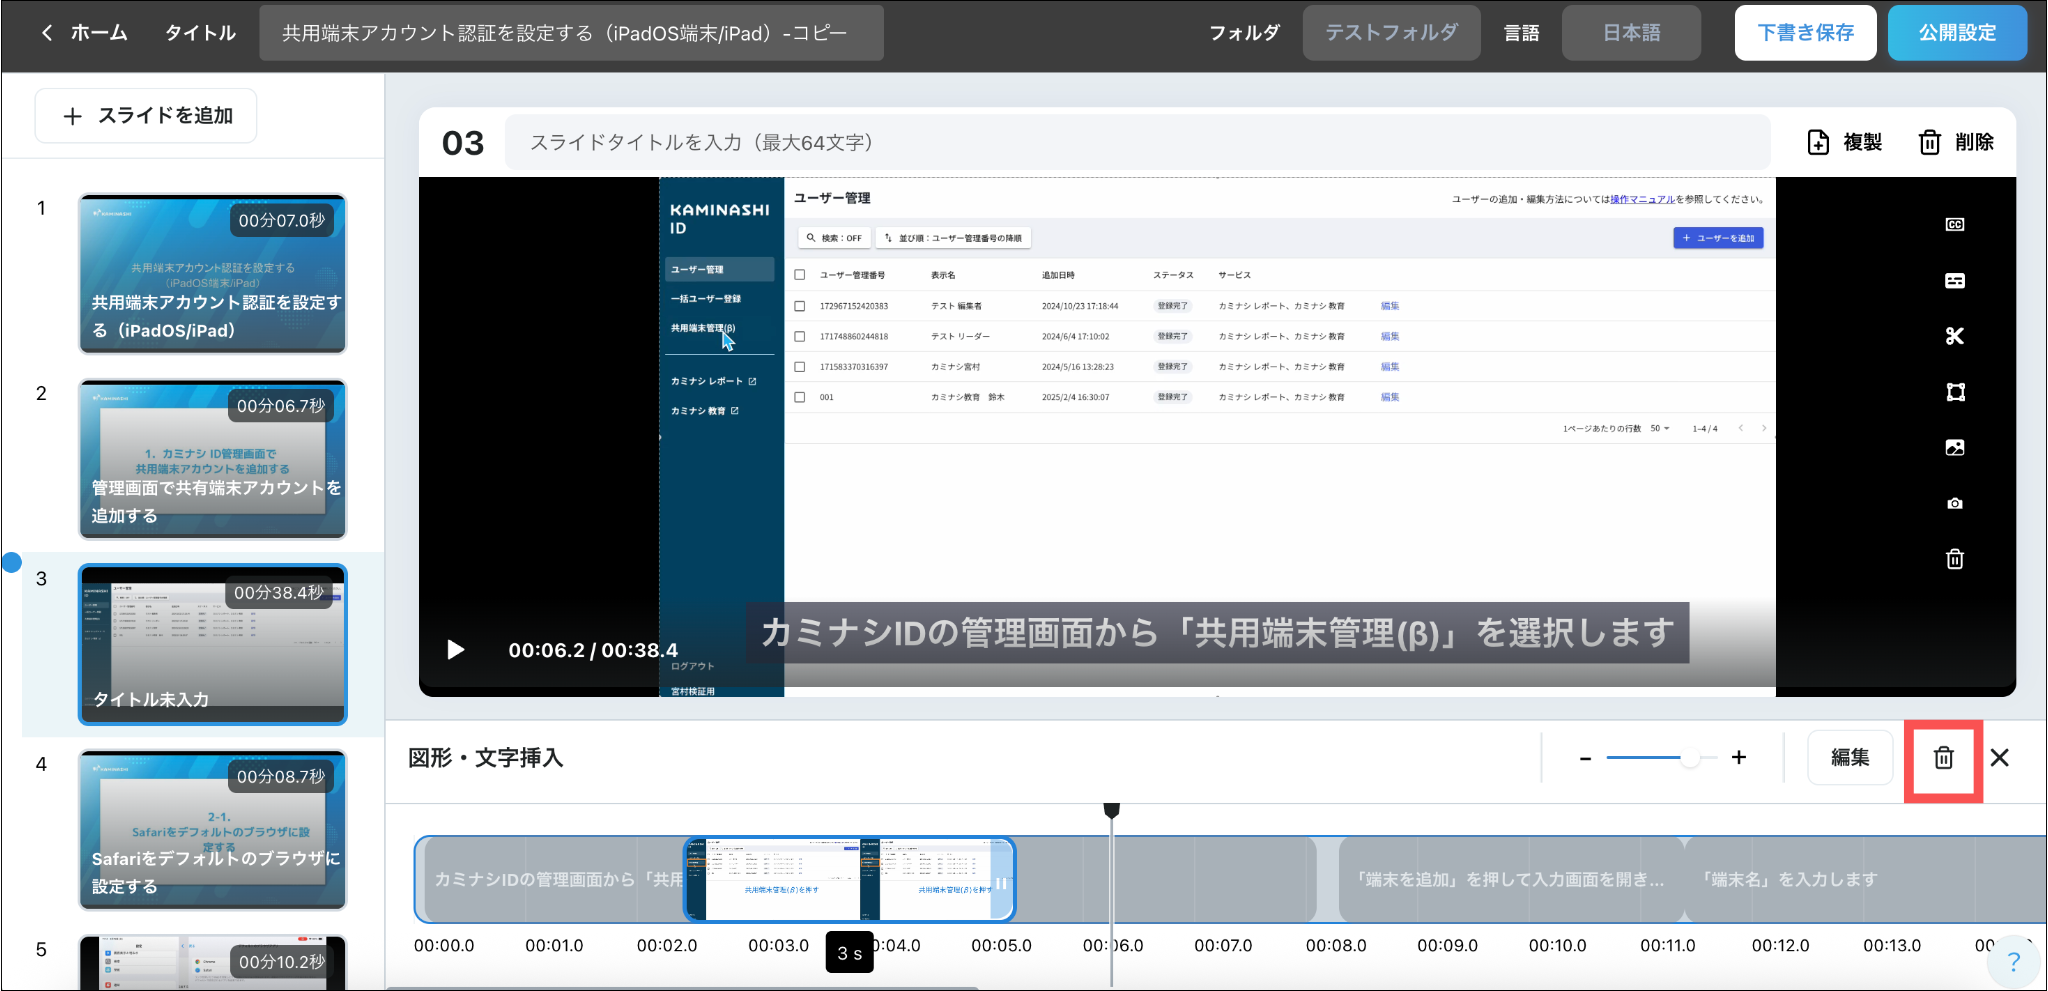The width and height of the screenshot is (2048, 991).
Task: Open 並び順 sort dropdown in video
Action: (953, 238)
